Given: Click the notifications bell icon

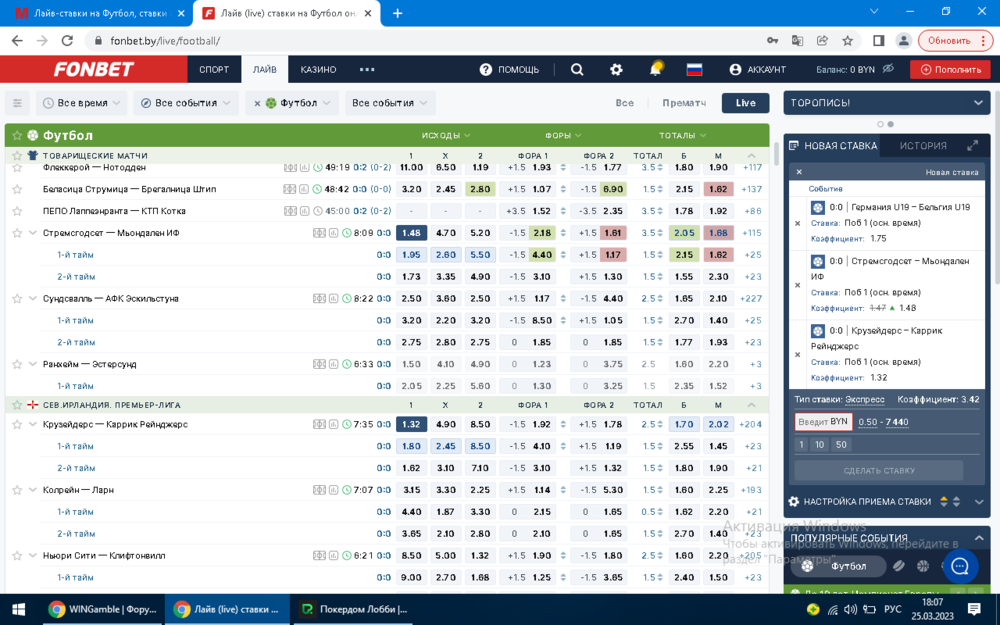Looking at the screenshot, I should point(656,69).
